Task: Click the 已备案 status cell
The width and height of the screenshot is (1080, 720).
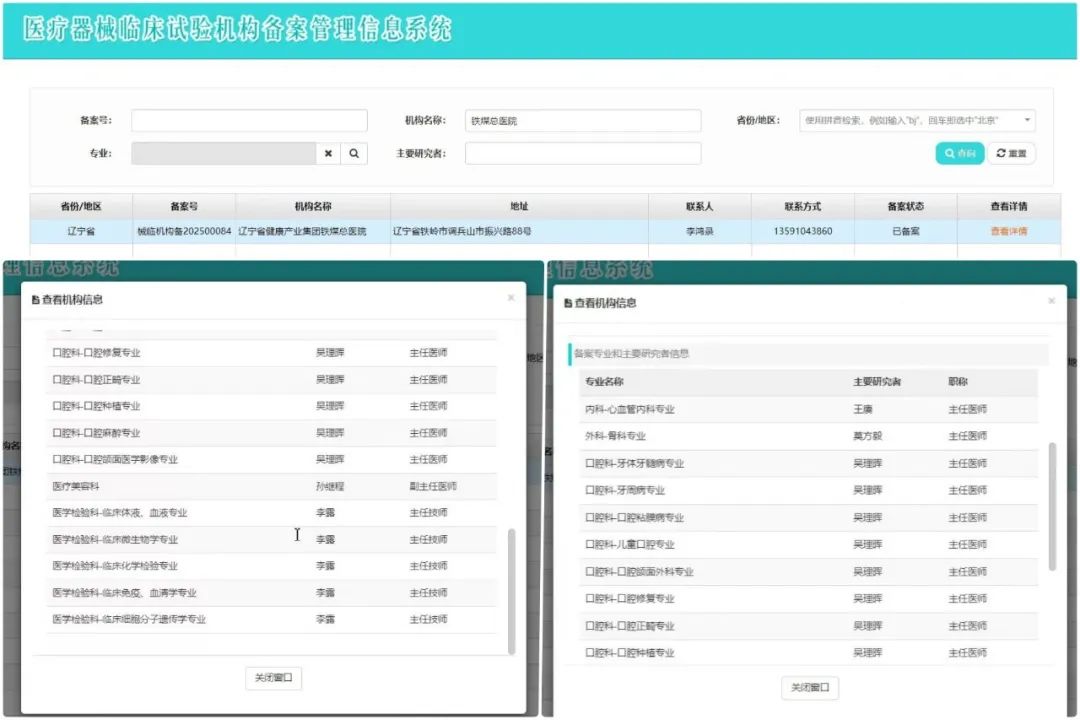Action: (x=906, y=232)
